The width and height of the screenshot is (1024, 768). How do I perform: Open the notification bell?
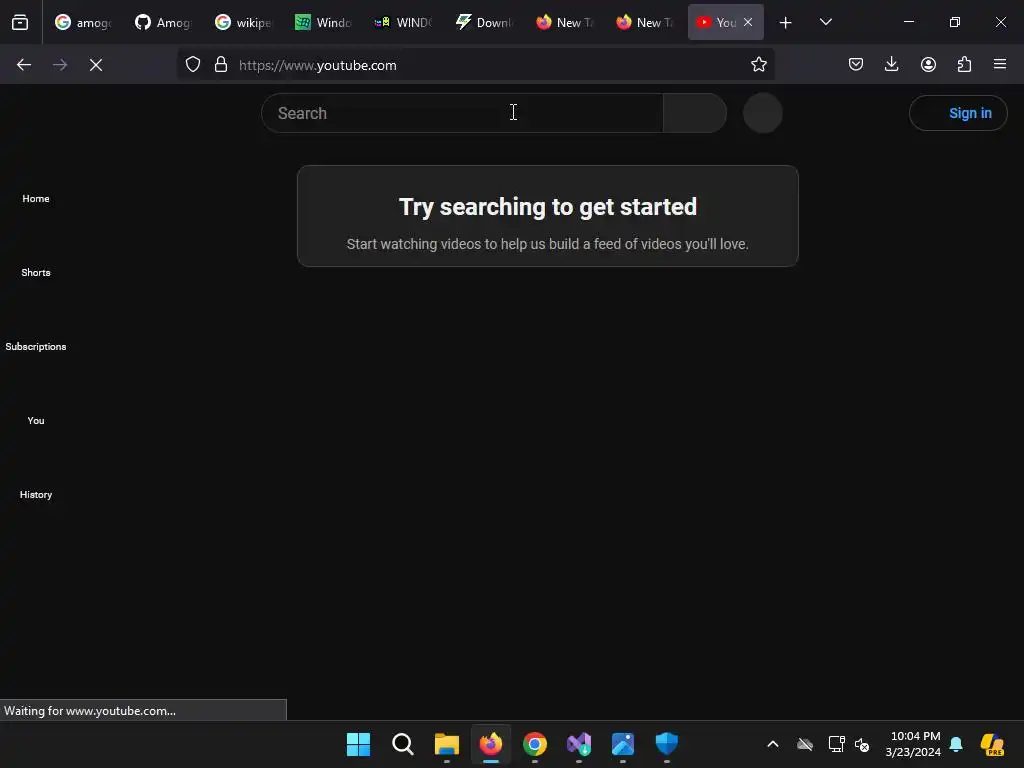tap(956, 744)
